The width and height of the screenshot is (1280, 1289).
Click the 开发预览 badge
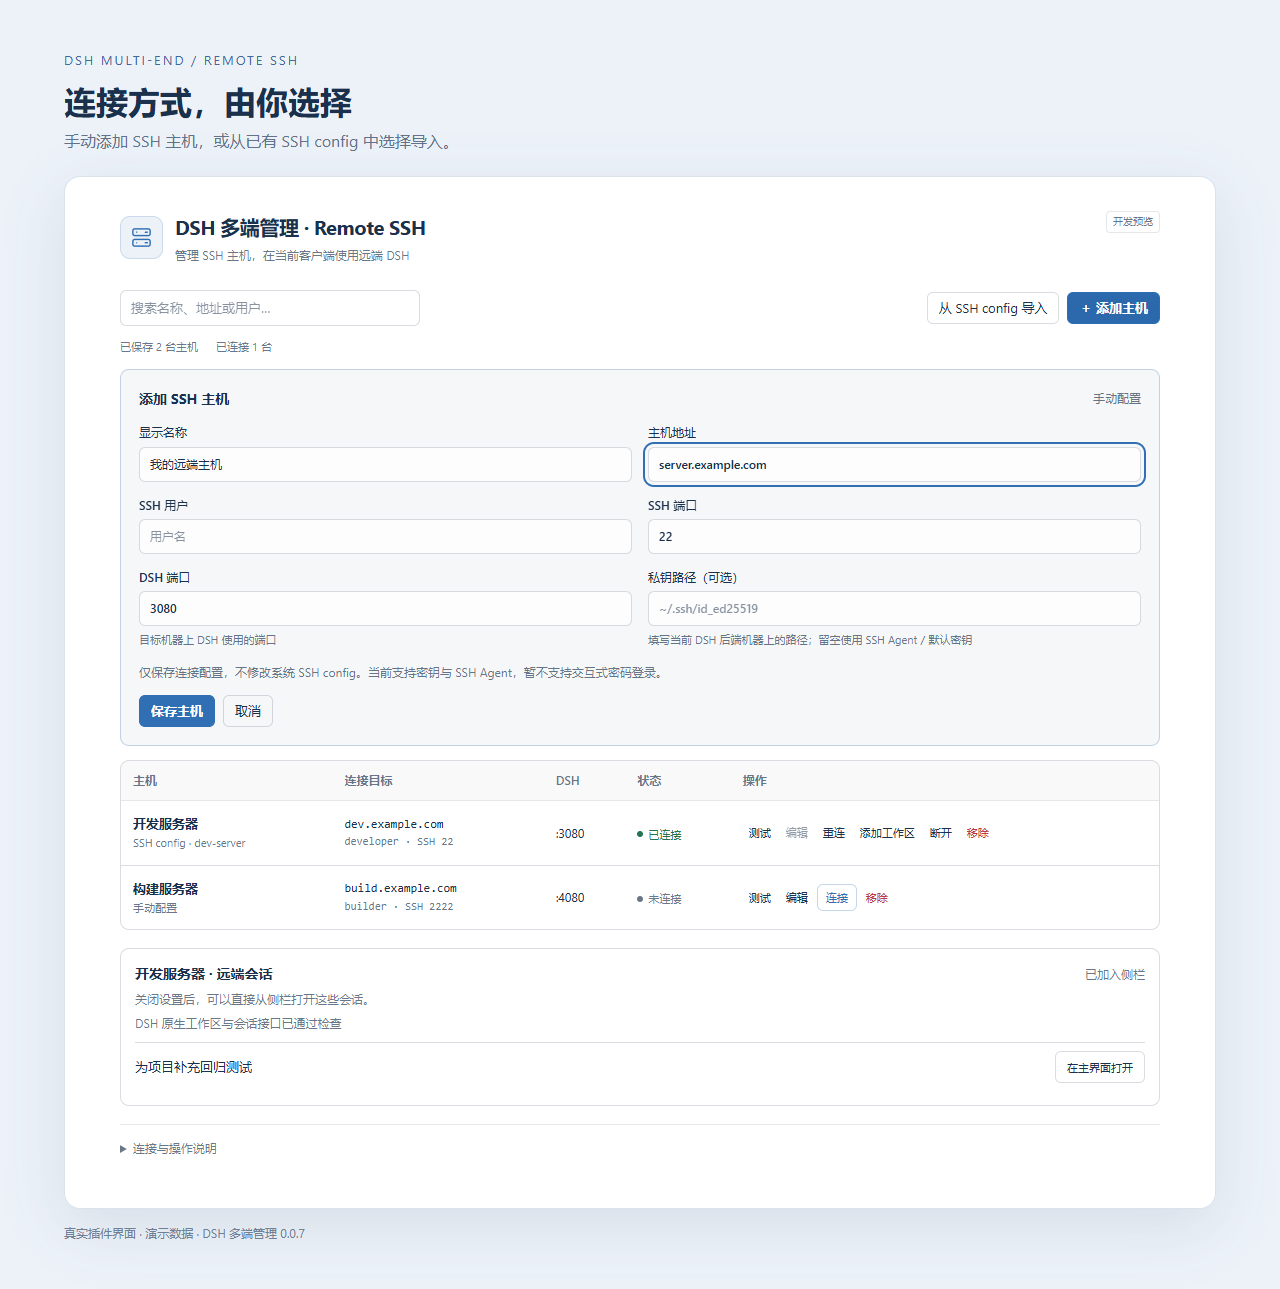click(1133, 222)
